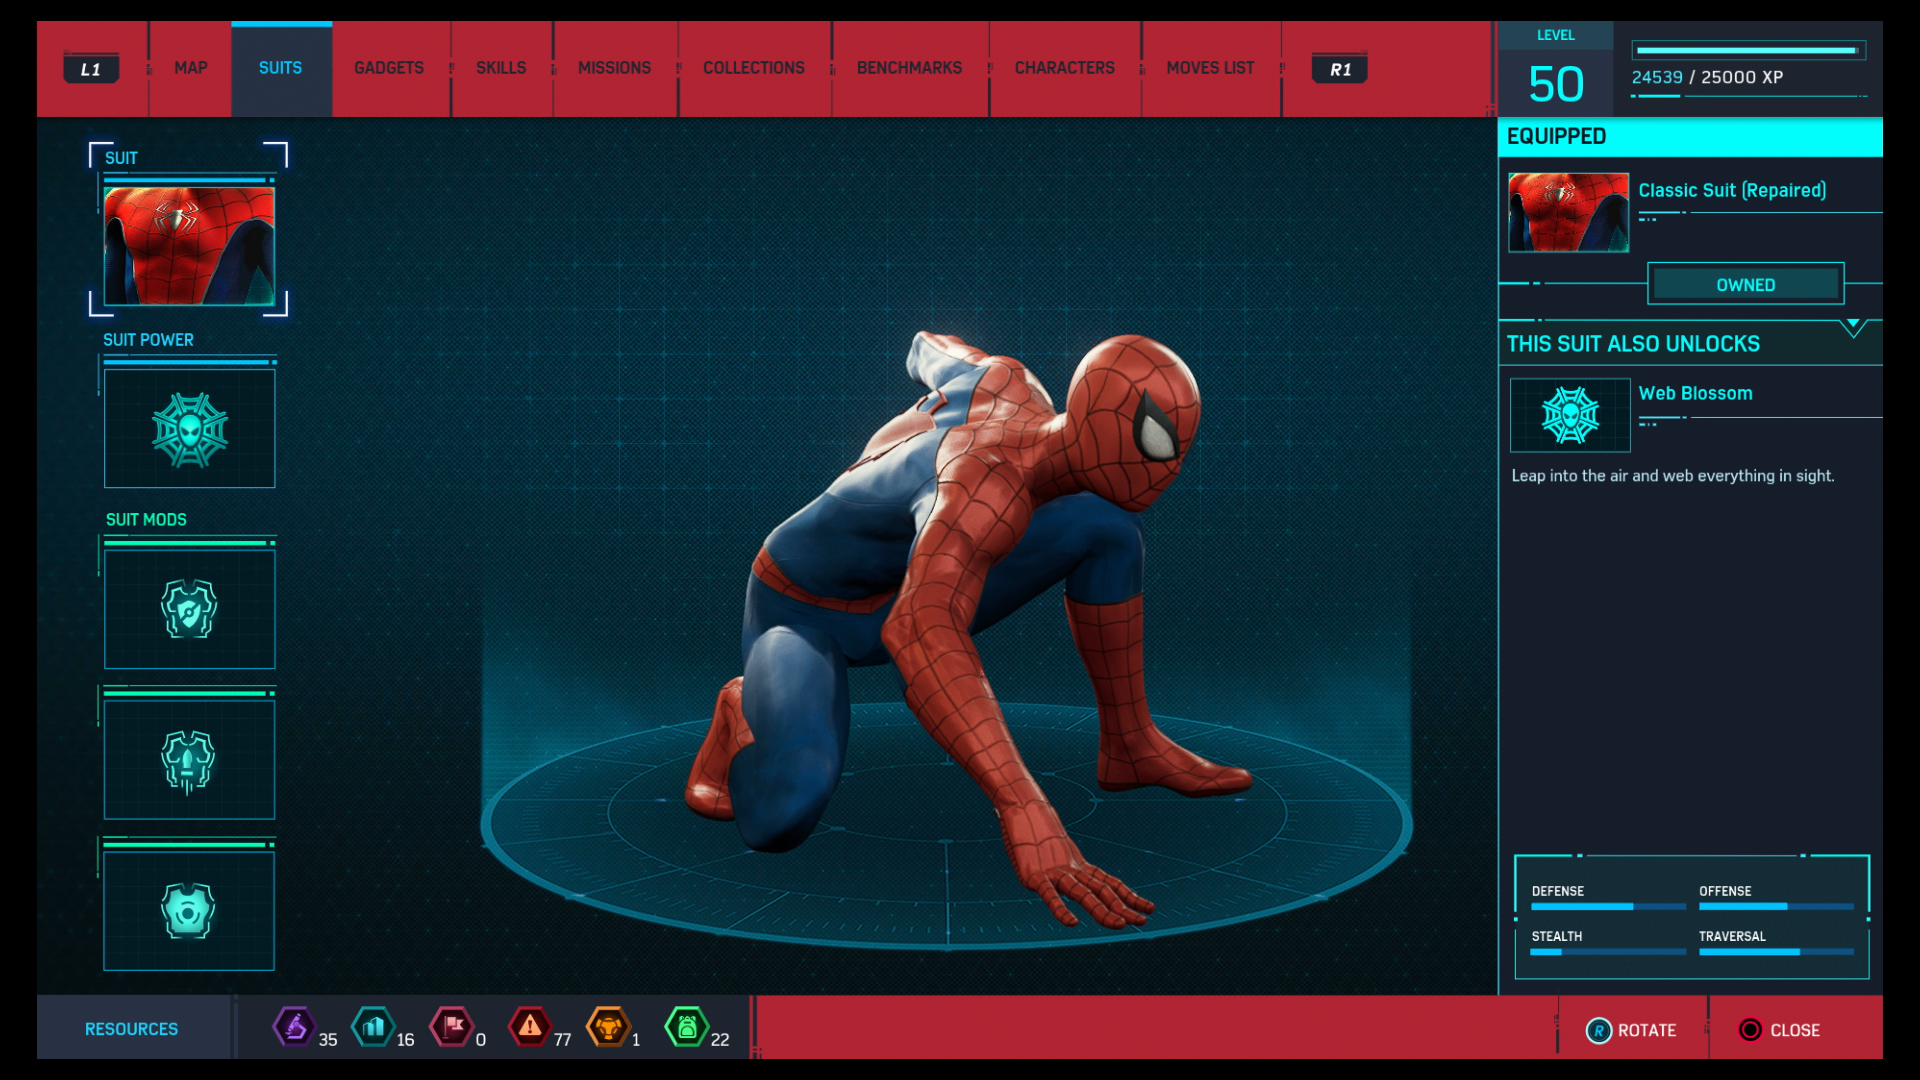Image resolution: width=1920 pixels, height=1080 pixels.
Task: Click the Rotate control
Action: pos(1632,1030)
